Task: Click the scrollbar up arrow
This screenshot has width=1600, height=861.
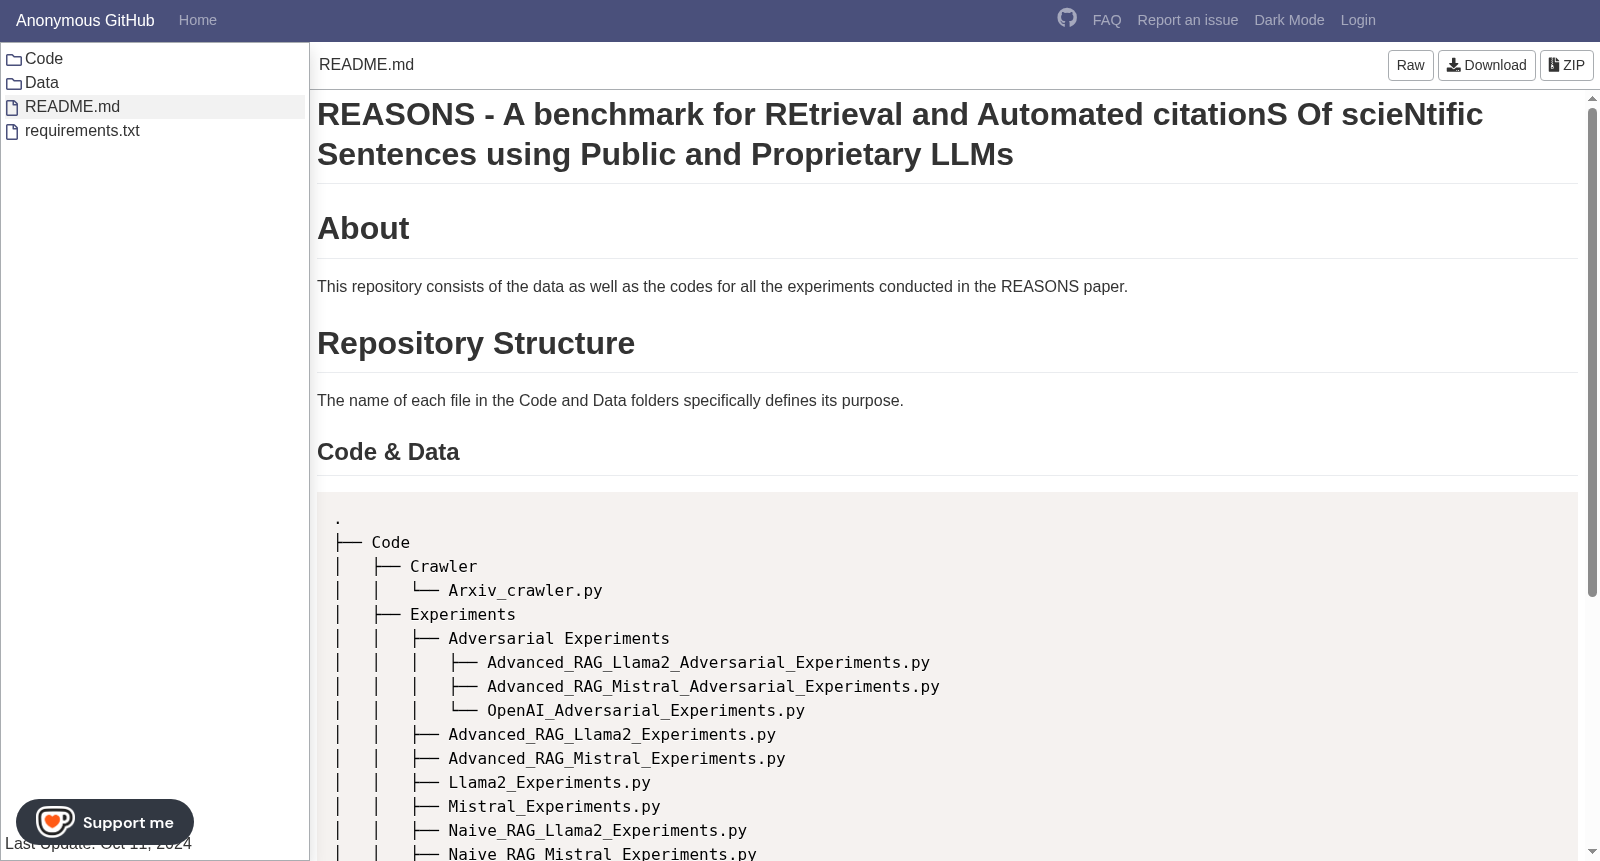Action: 1592,98
